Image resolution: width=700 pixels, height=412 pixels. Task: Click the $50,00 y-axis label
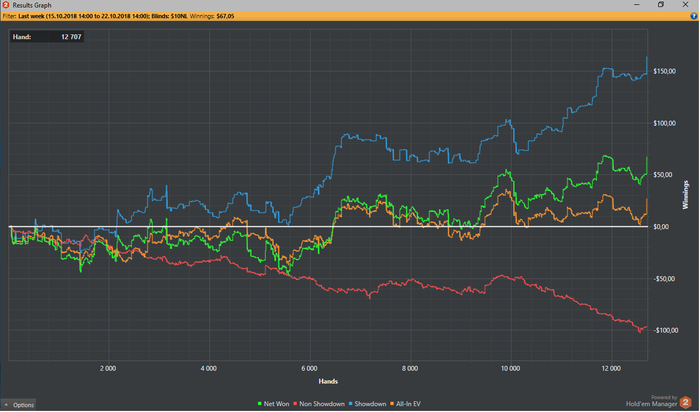point(663,175)
